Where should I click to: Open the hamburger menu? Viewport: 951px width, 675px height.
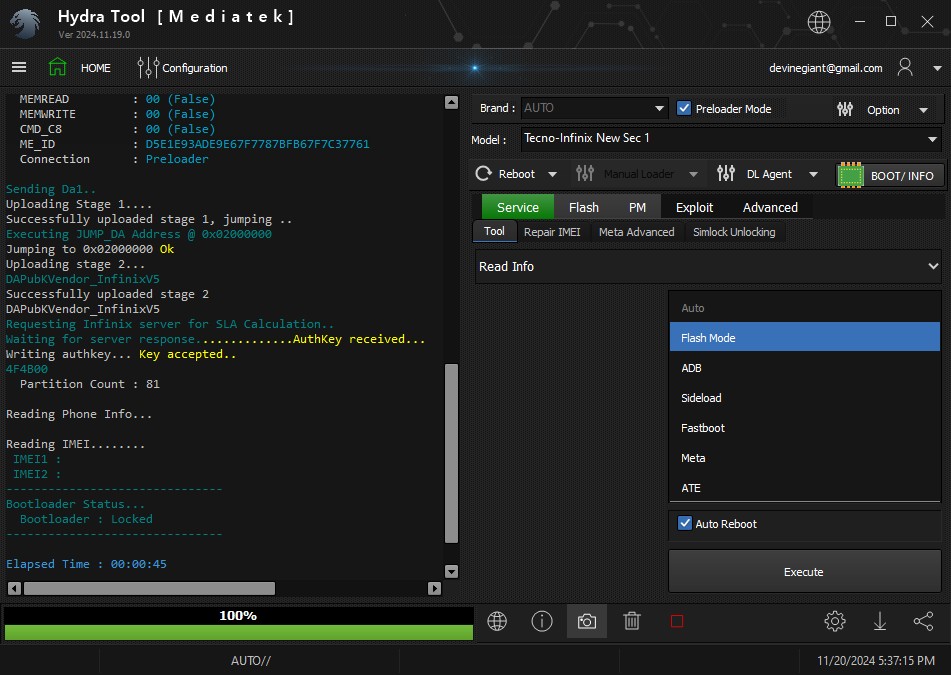tap(19, 67)
